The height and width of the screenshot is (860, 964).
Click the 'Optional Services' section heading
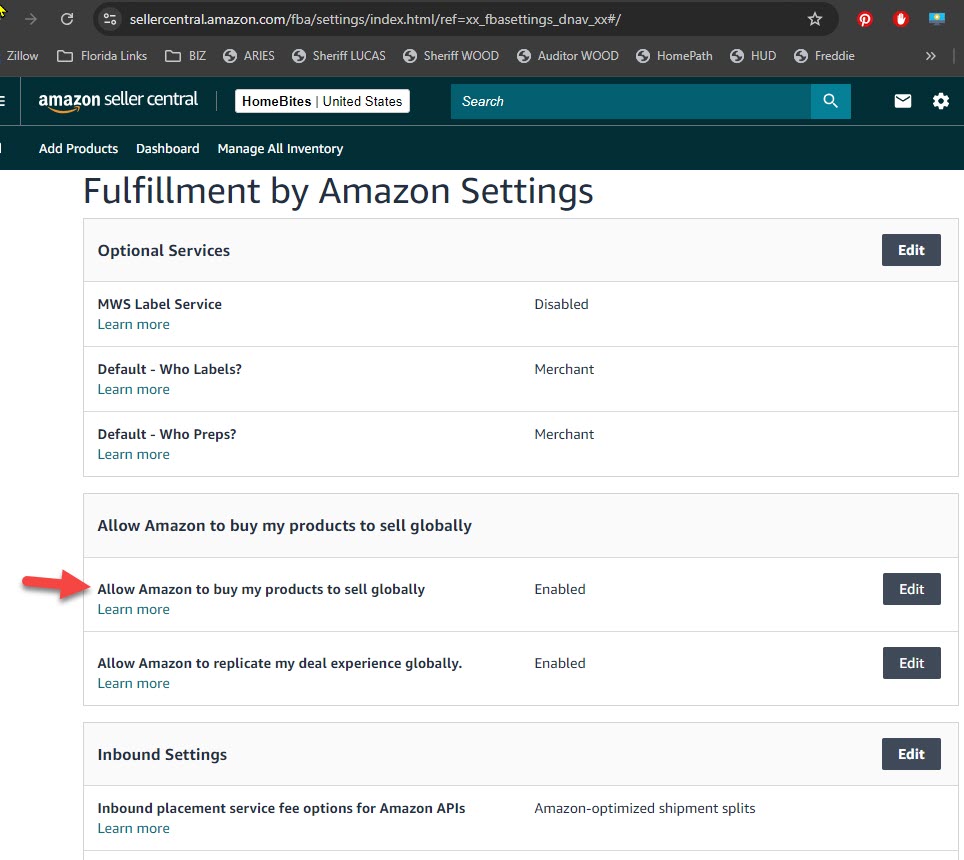[164, 251]
